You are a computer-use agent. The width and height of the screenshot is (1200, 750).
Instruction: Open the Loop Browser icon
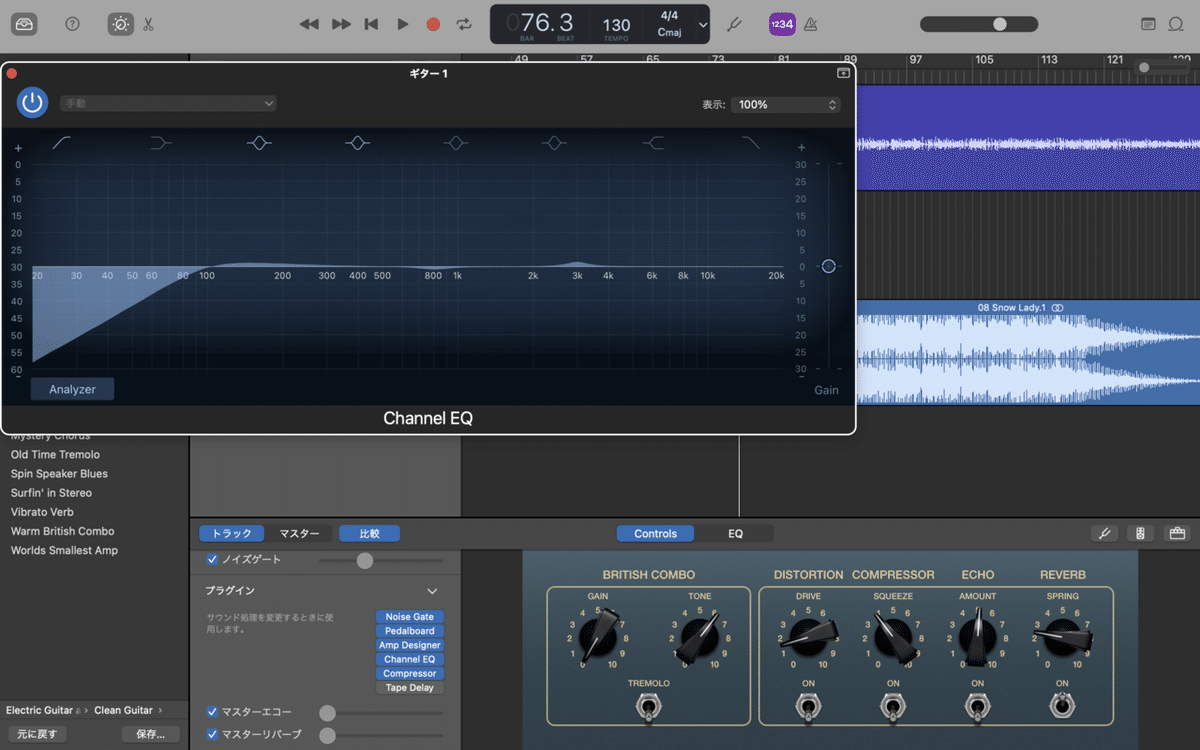pos(1176,24)
